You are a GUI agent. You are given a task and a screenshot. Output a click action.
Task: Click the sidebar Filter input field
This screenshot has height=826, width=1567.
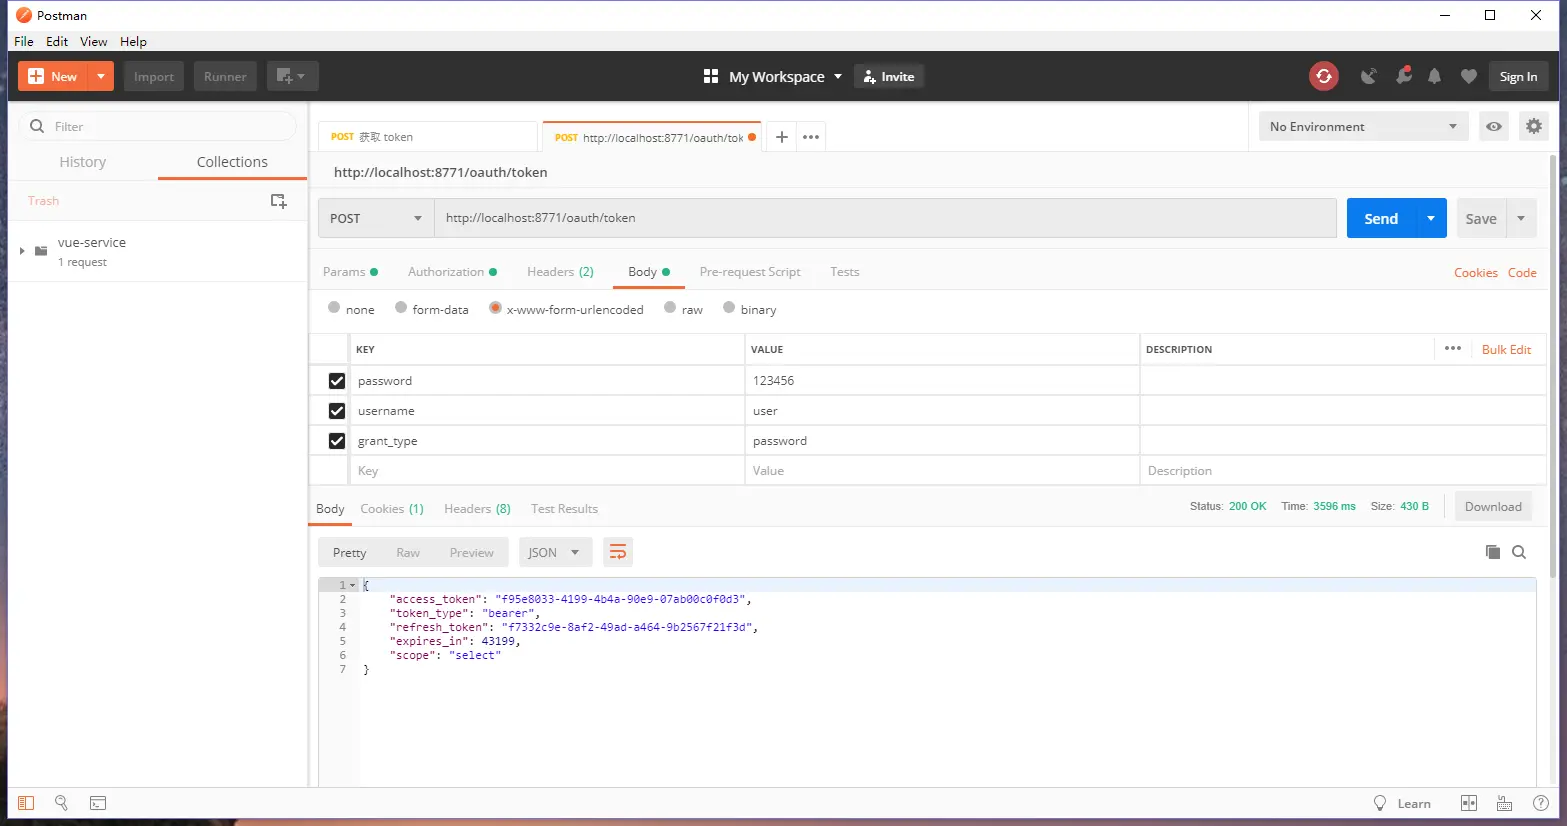click(x=158, y=126)
